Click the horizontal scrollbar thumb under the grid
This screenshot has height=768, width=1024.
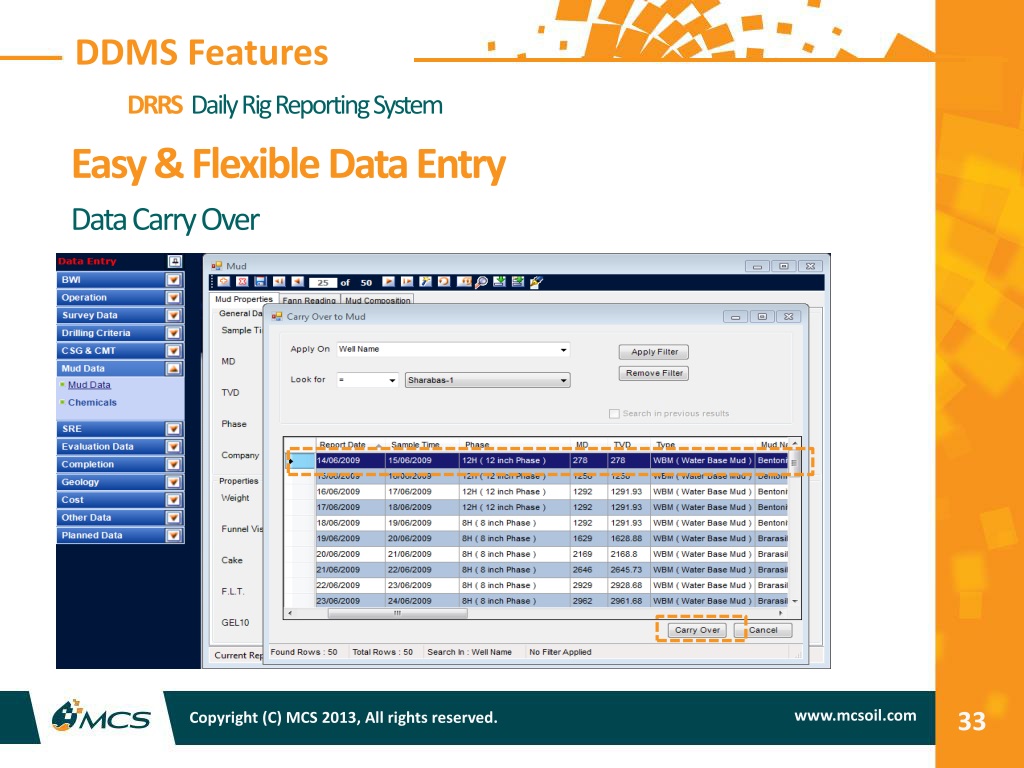(397, 613)
